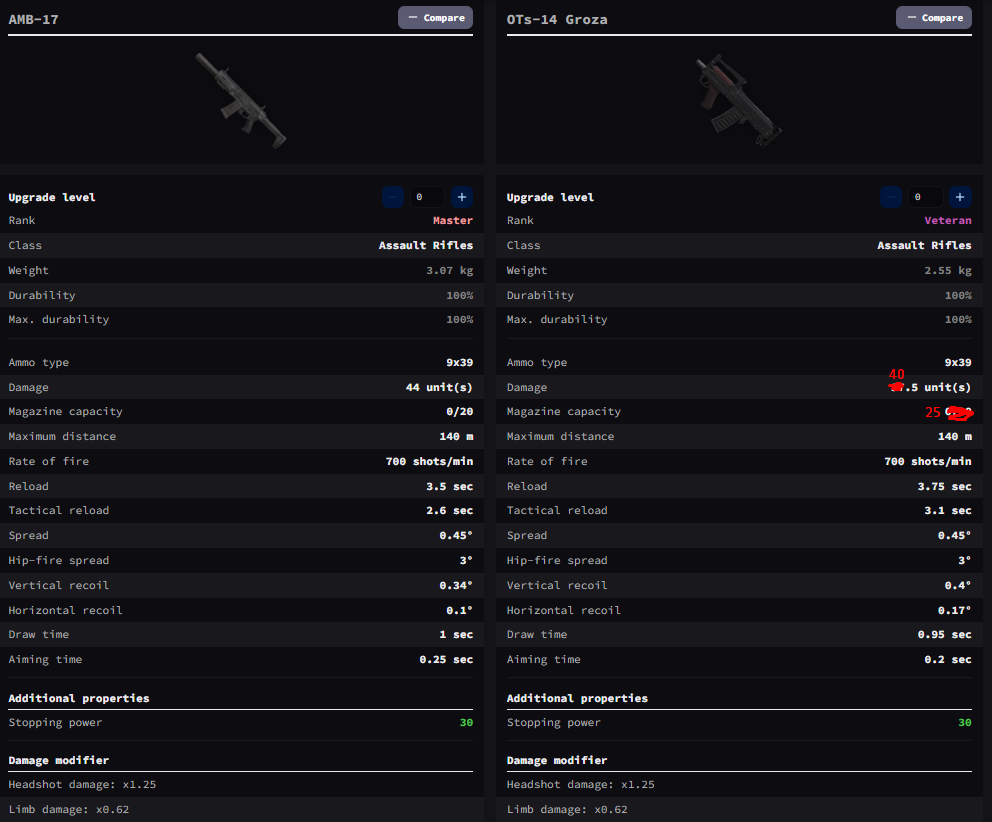Select AMB-17 stopping power value 30
Screen dimensions: 992x822
466,722
